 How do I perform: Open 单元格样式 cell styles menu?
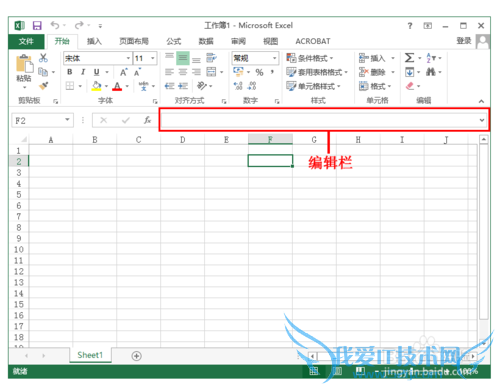[313, 86]
